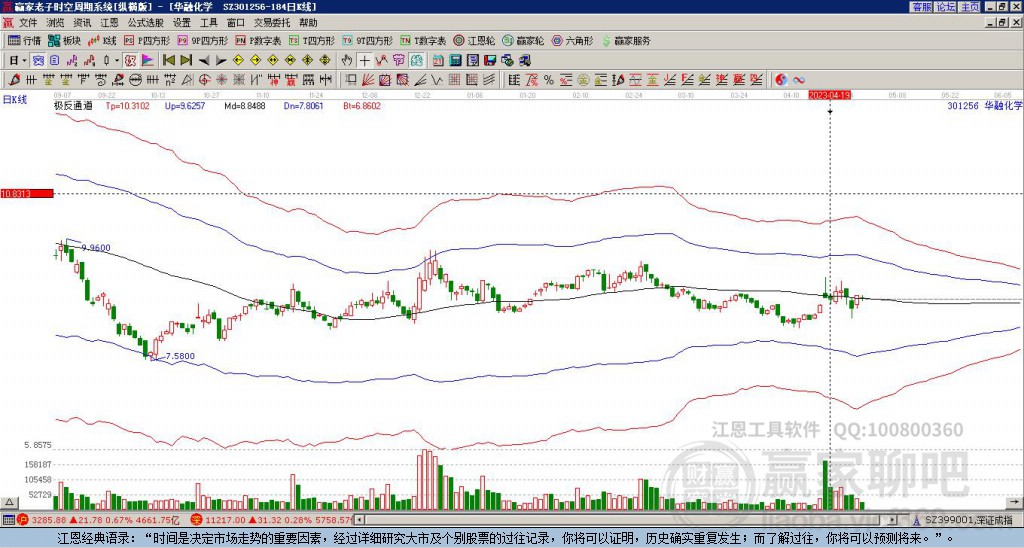Click the Up=9.6257 value
1024x548 pixels.
coord(185,105)
